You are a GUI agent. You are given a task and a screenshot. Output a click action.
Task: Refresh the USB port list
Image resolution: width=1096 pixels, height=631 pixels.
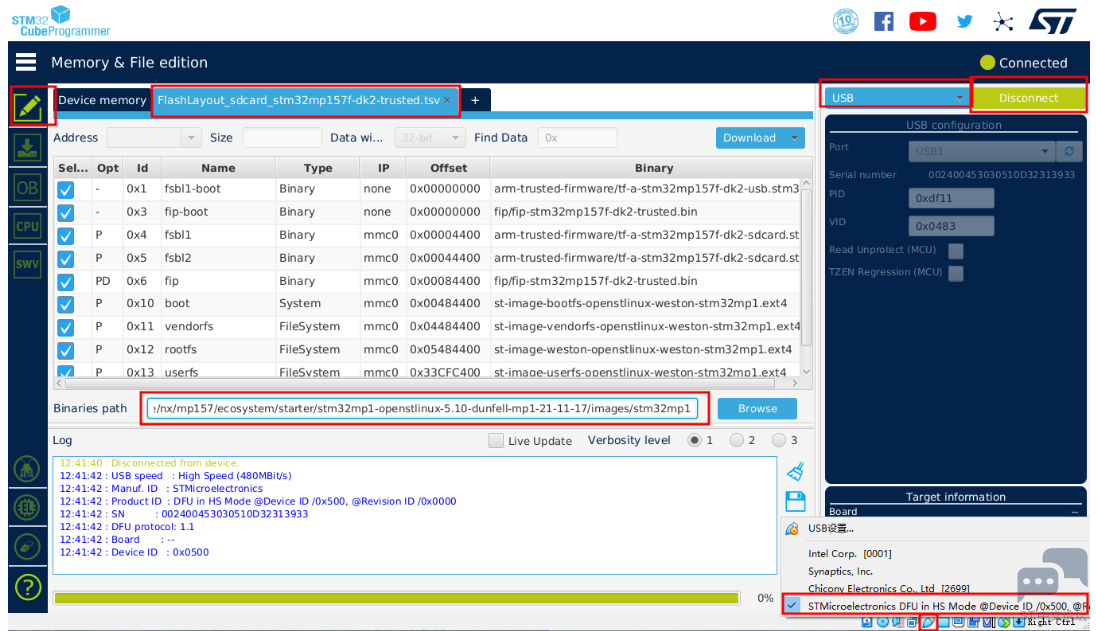click(x=1069, y=150)
